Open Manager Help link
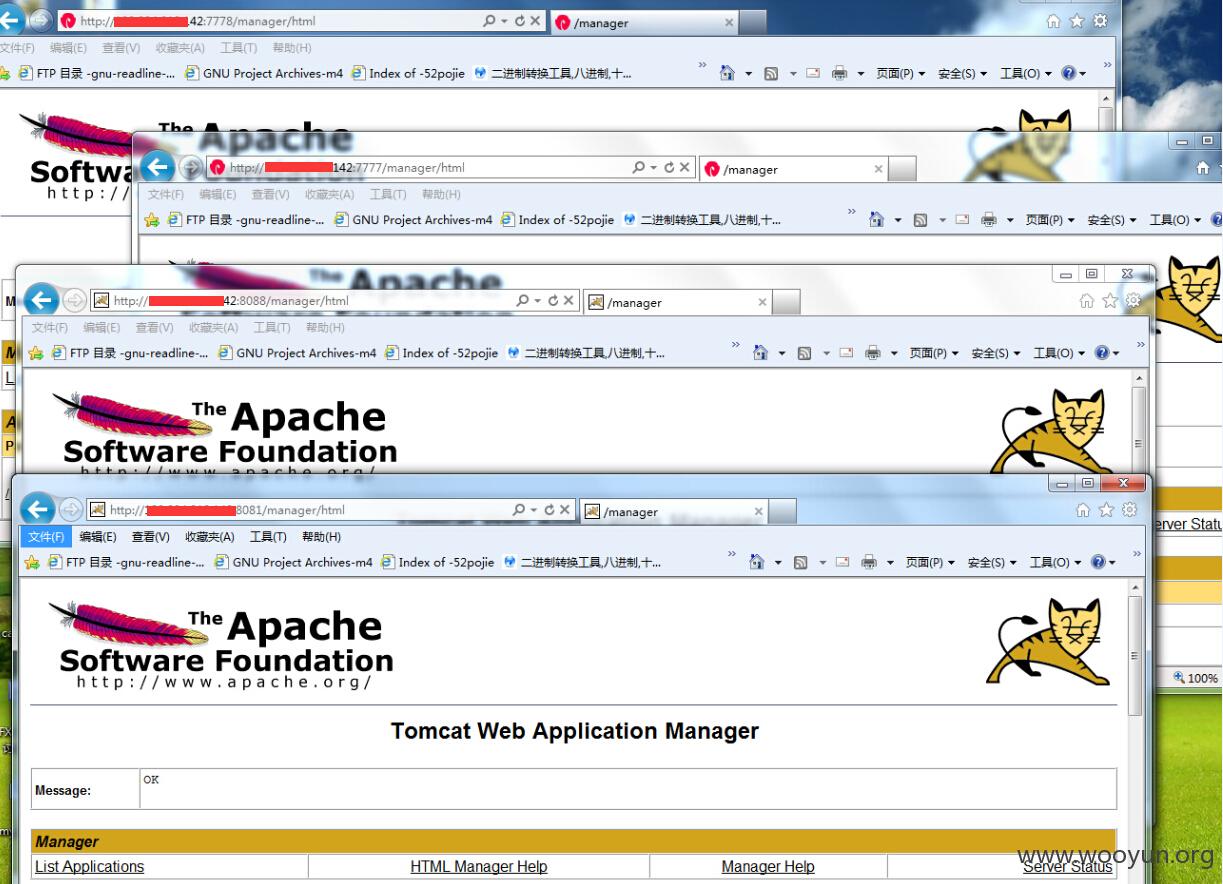The image size is (1223, 884). 768,866
